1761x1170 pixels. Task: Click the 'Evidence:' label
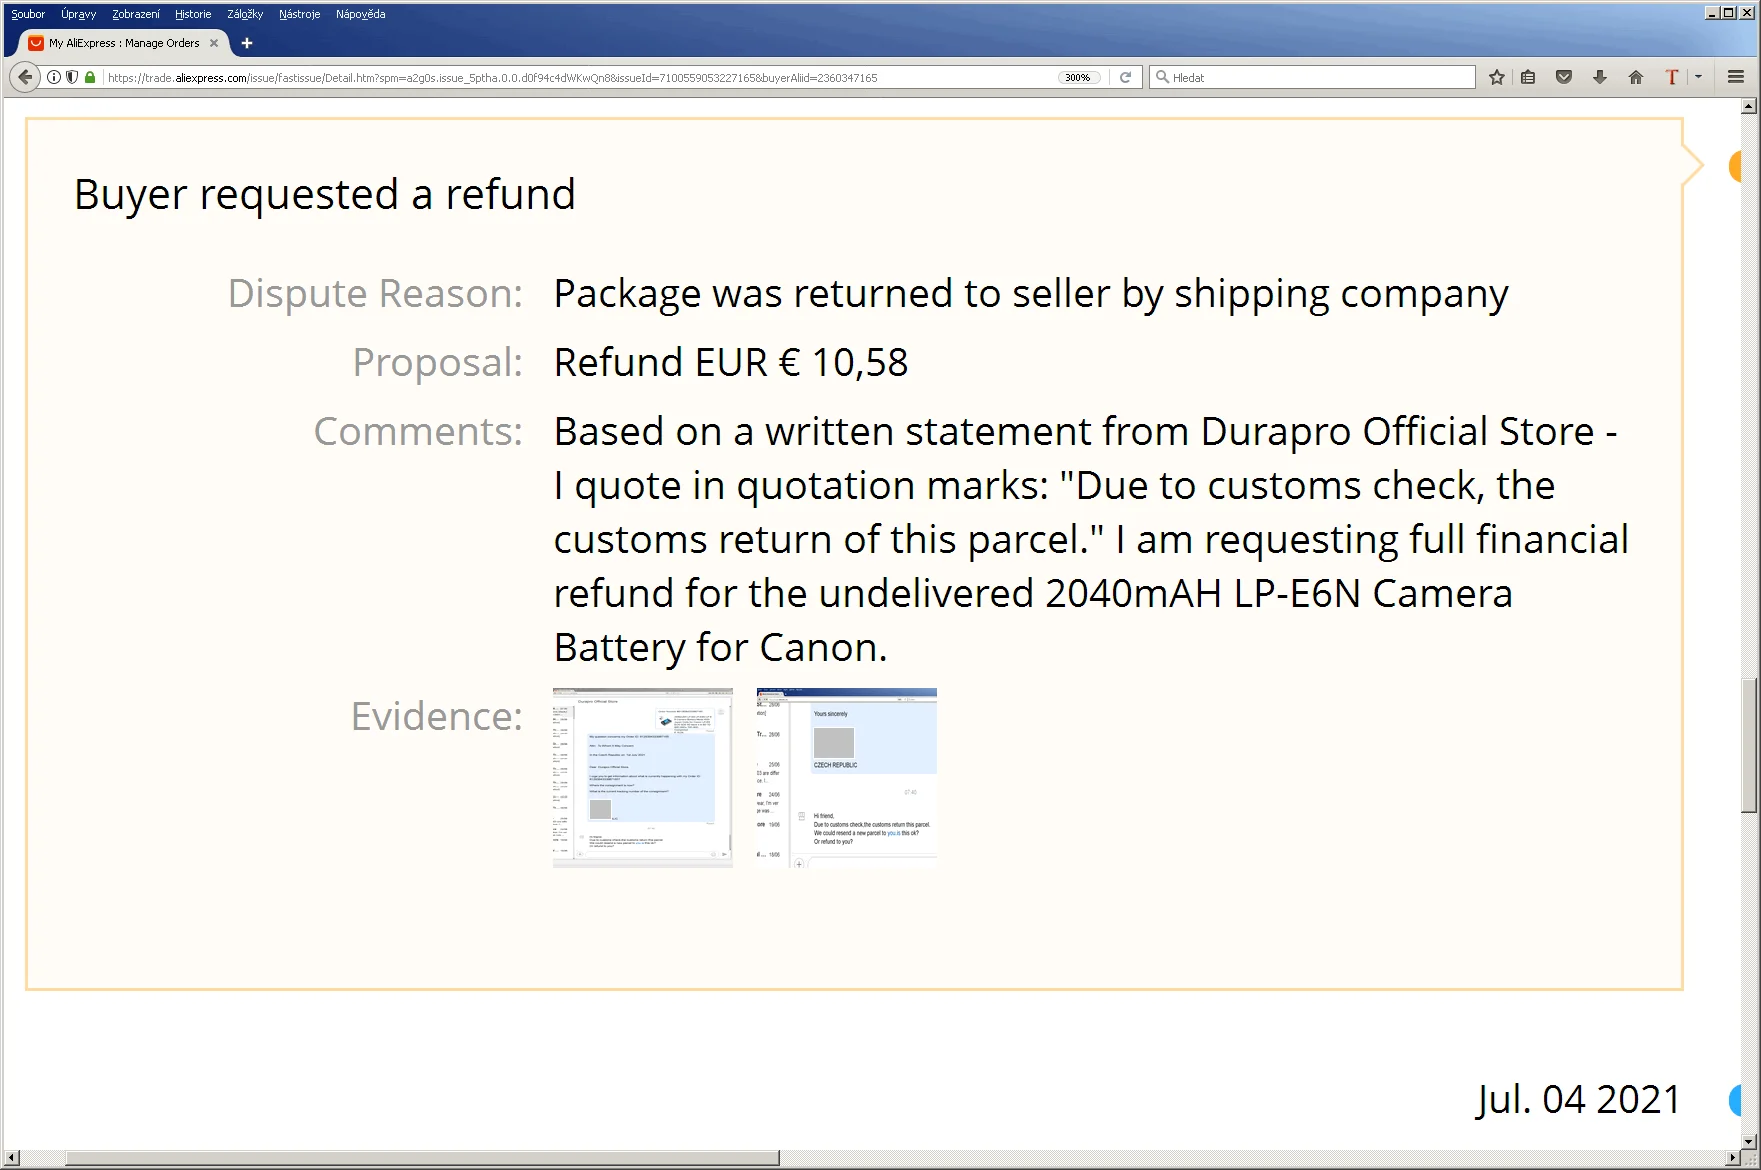[x=436, y=716]
